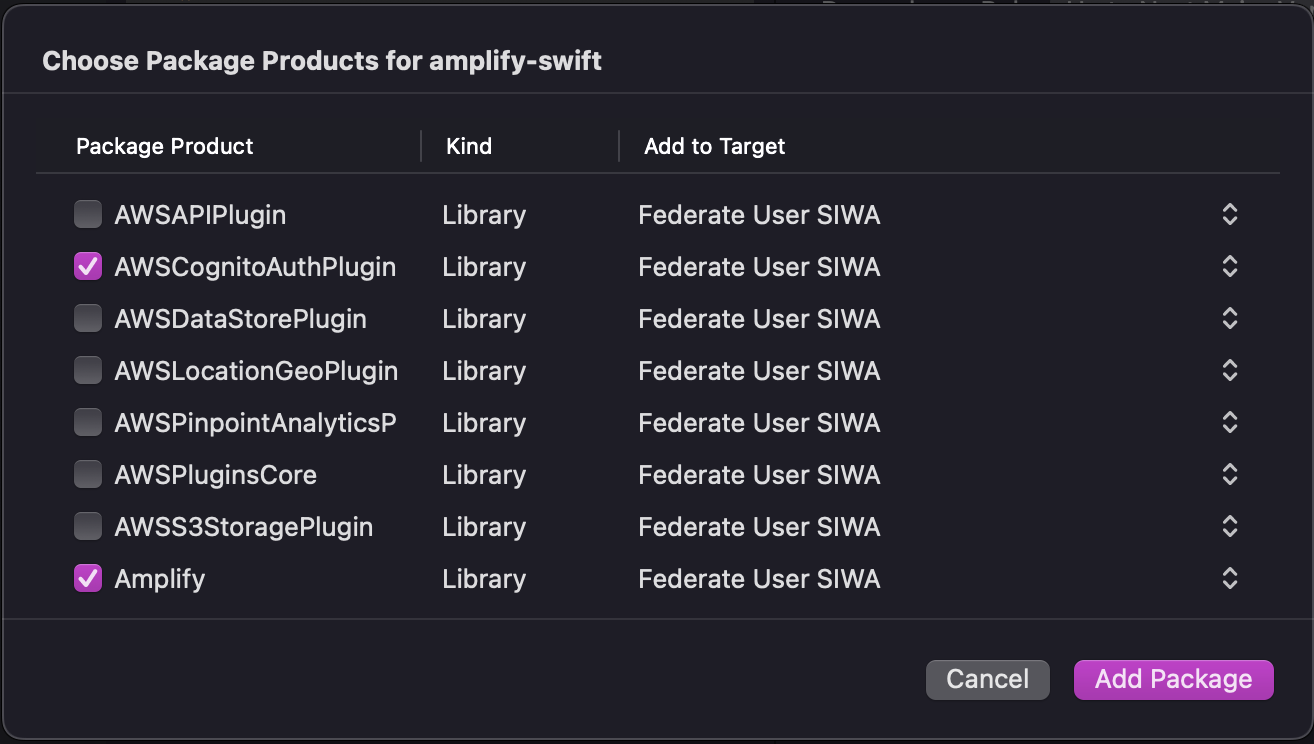Screen dimensions: 1314x744
Task: Open target dropdown for AWSAPIPlugin row
Action: pyautogui.click(x=1230, y=214)
